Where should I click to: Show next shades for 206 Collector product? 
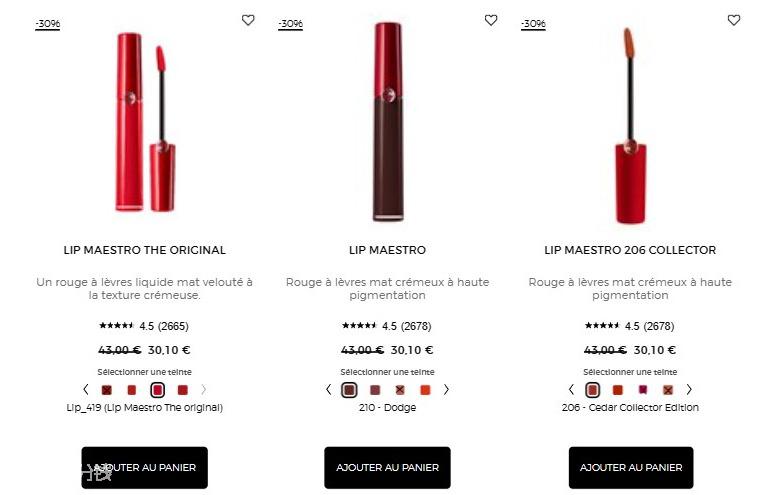689,389
